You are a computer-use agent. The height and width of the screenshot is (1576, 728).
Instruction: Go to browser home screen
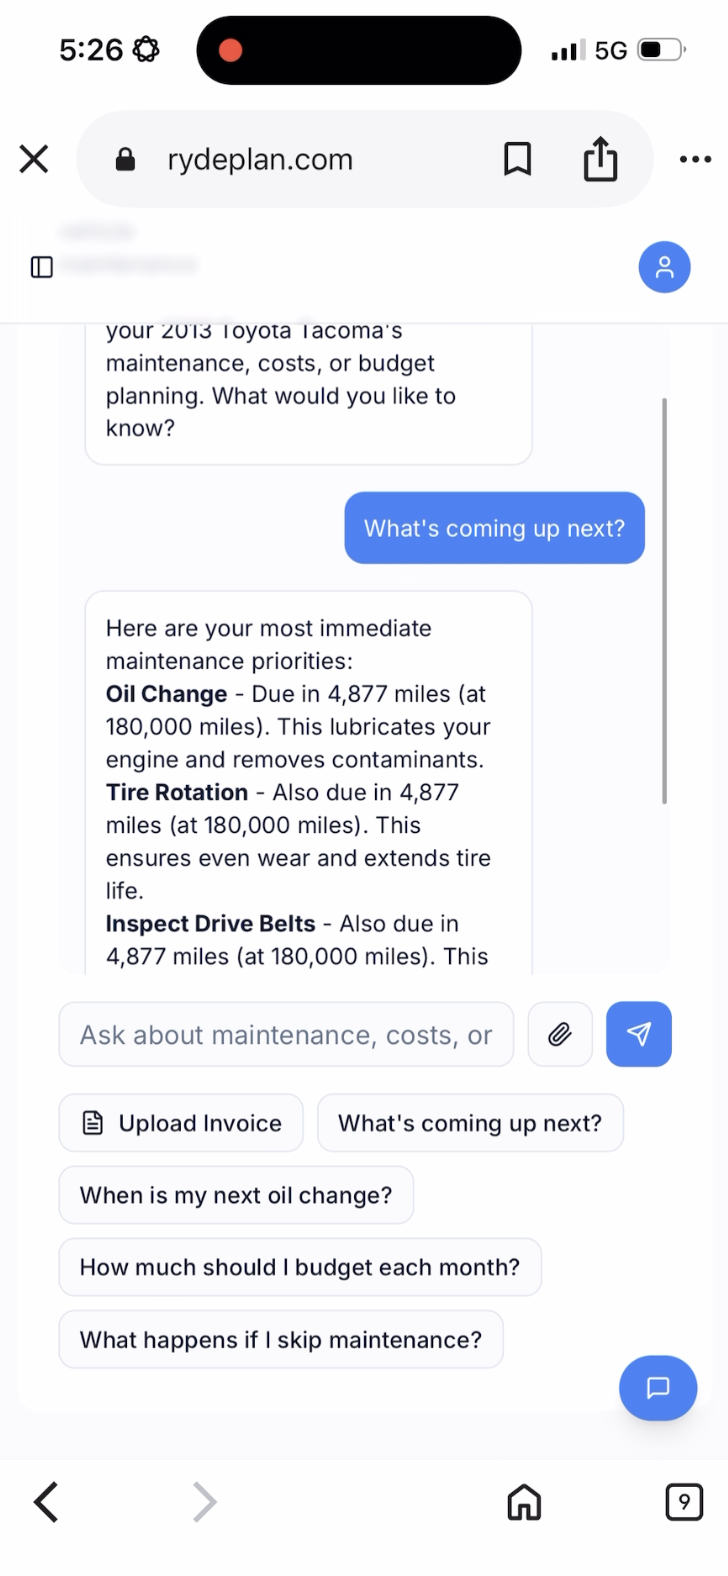[523, 1501]
